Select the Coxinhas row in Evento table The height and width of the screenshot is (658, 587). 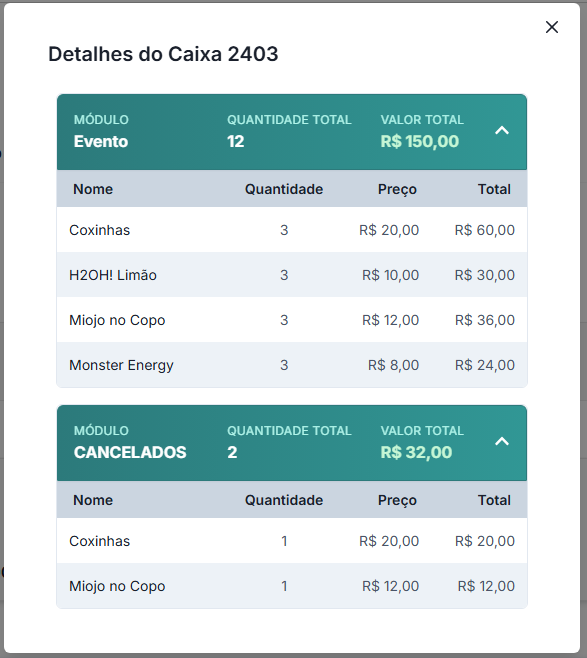[292, 230]
